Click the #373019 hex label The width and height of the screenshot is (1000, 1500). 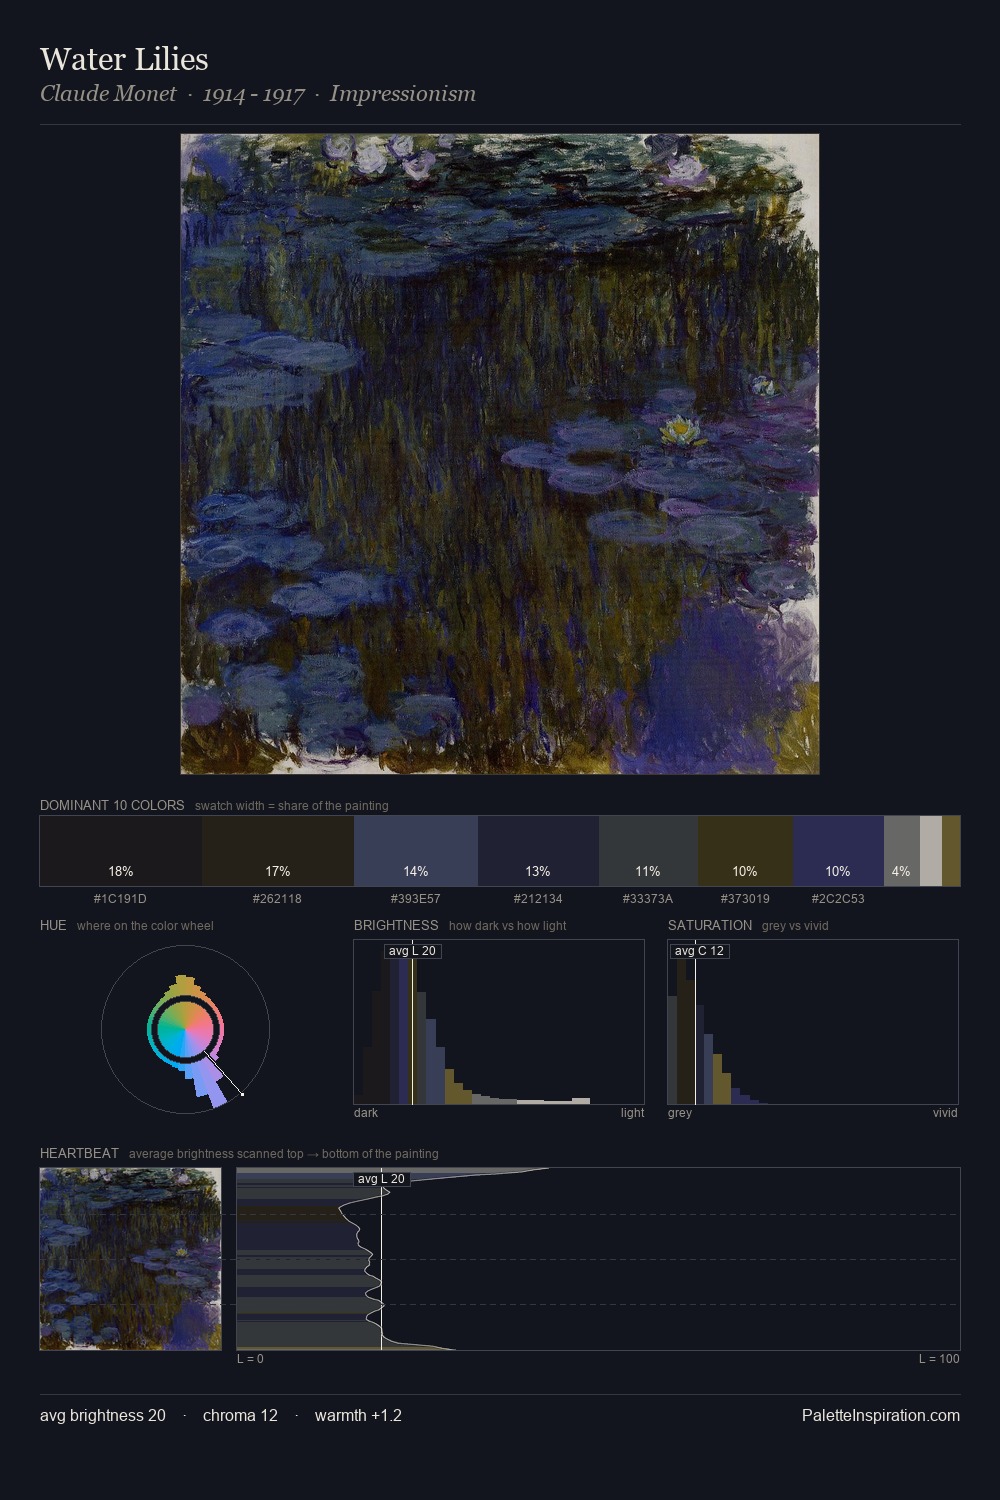pyautogui.click(x=745, y=899)
